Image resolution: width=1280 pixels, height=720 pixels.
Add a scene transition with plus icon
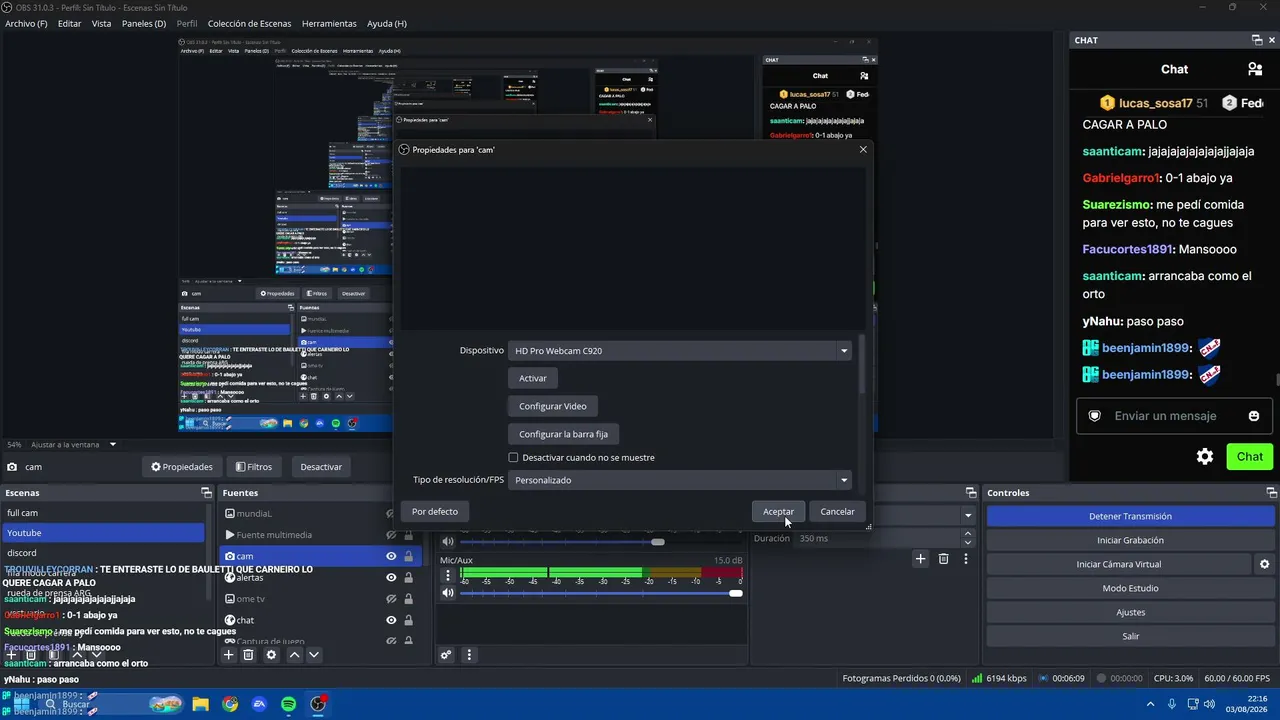pos(921,559)
